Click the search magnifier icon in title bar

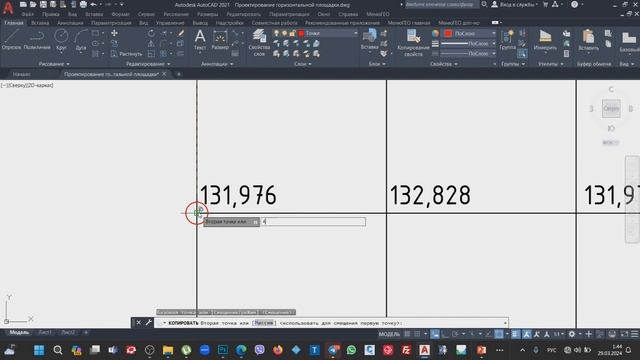(484, 4)
